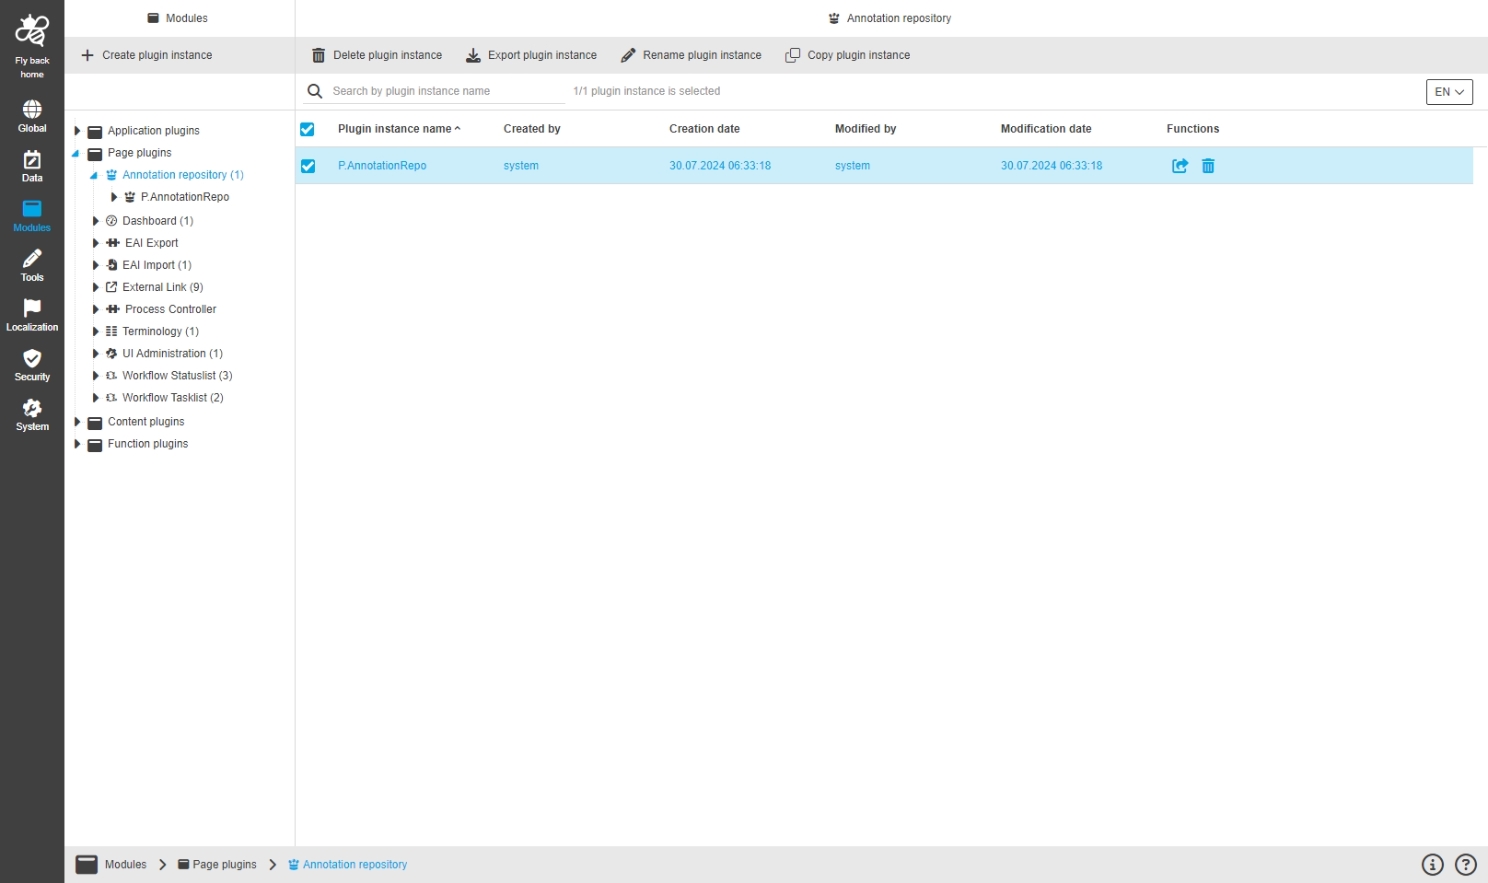Click the Fly back home bee icon
The image size is (1488, 883).
pyautogui.click(x=32, y=31)
